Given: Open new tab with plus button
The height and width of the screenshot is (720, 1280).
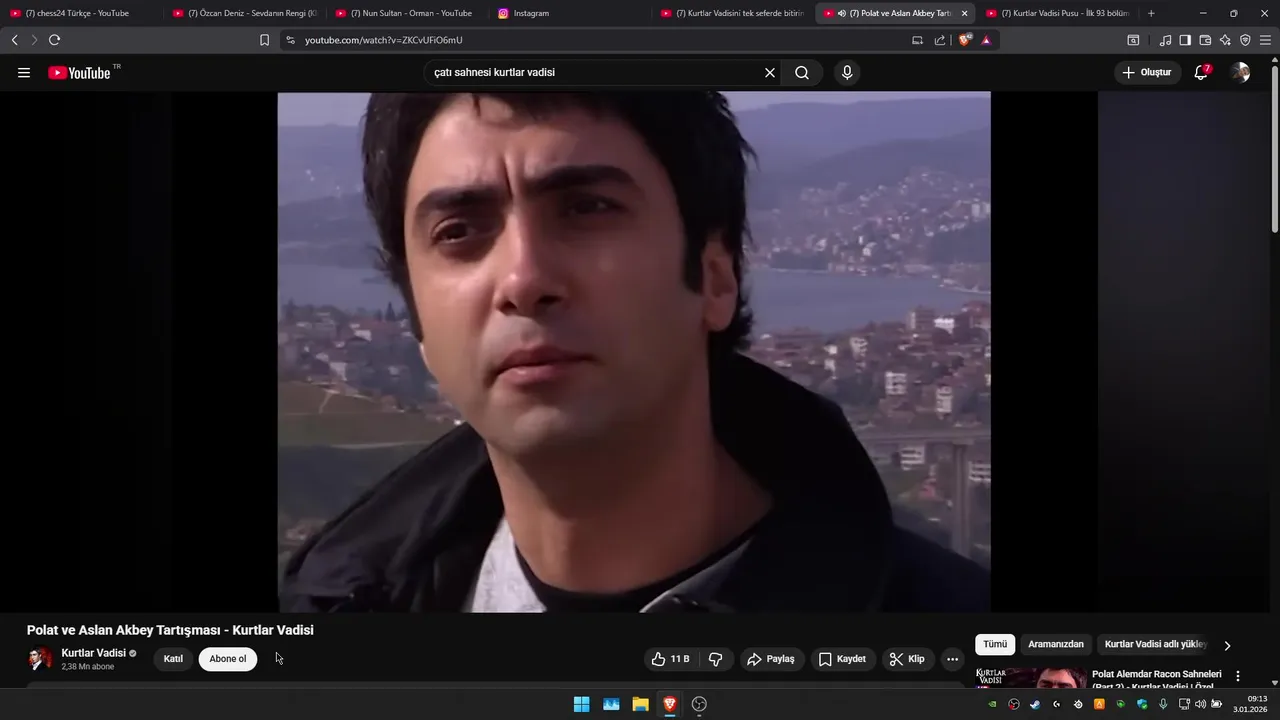Looking at the screenshot, I should (x=1151, y=13).
